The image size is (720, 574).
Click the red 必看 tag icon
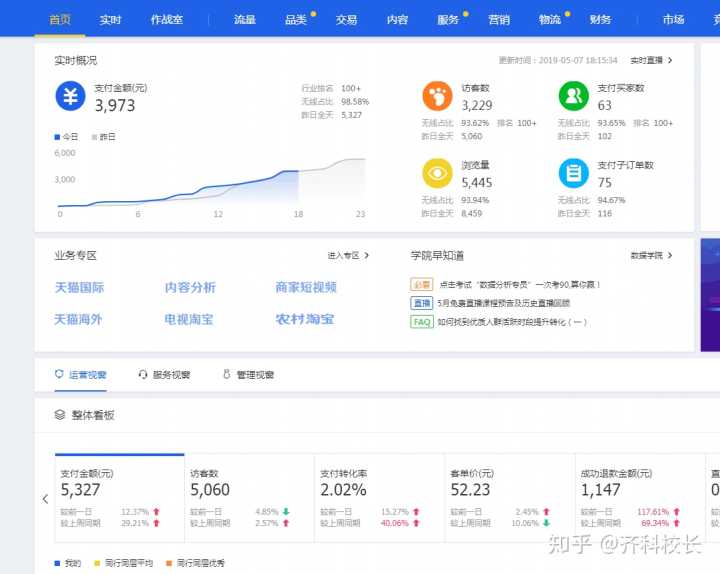pyautogui.click(x=421, y=285)
